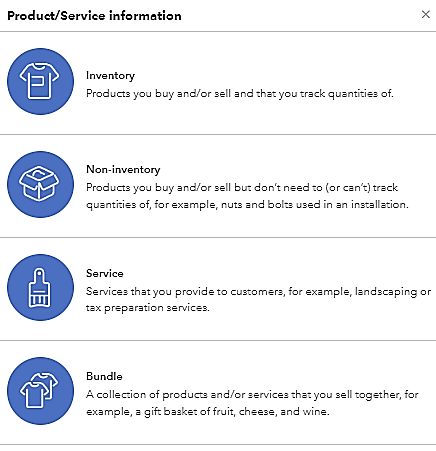Image resolution: width=436 pixels, height=451 pixels.
Task: Click the 'track quantities of' Inventory description
Action: [240, 94]
